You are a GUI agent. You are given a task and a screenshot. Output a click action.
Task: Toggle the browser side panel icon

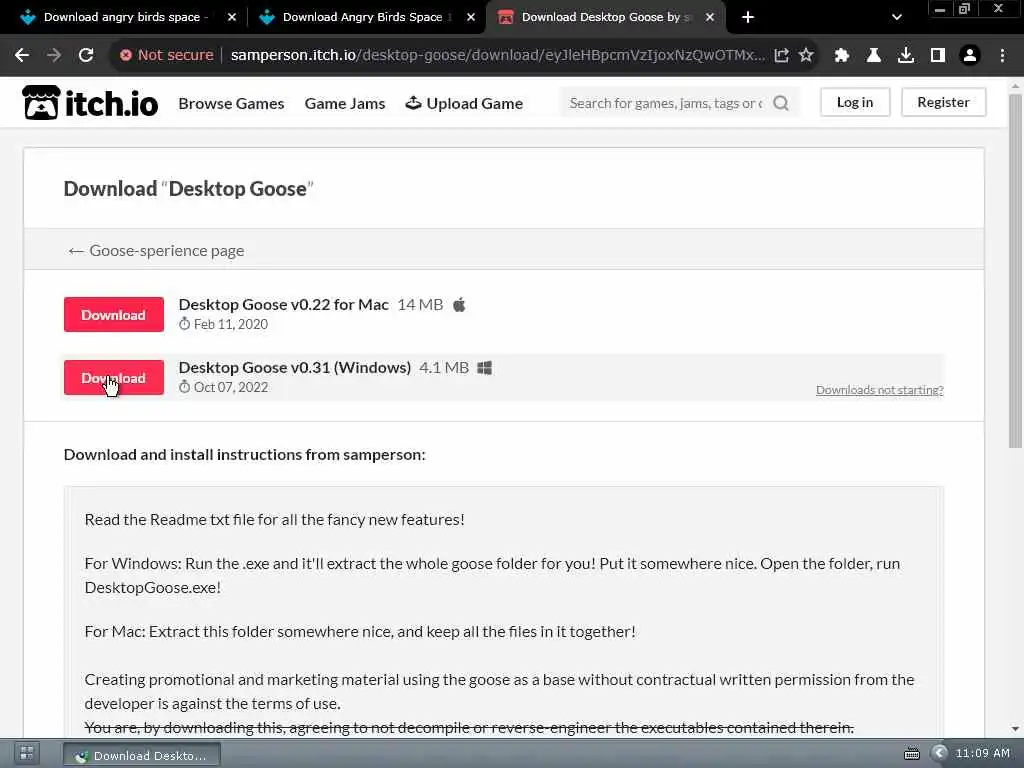point(938,56)
